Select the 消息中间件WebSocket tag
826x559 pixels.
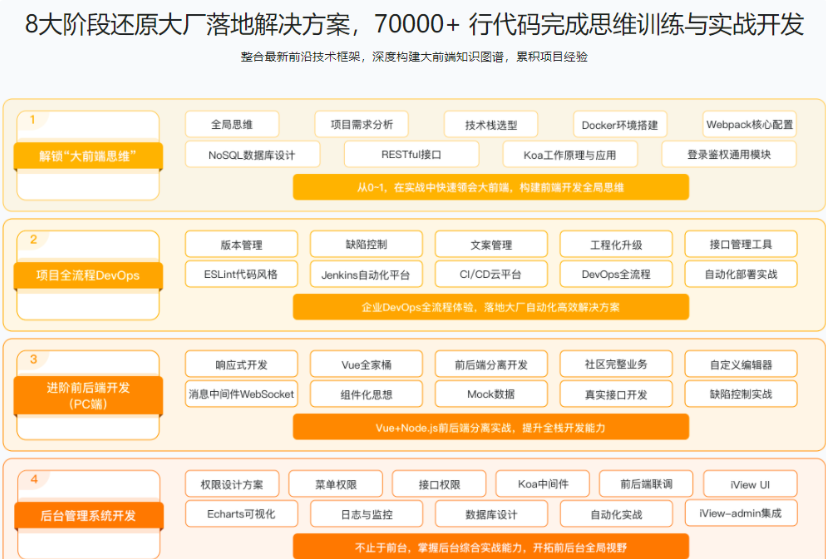click(241, 394)
